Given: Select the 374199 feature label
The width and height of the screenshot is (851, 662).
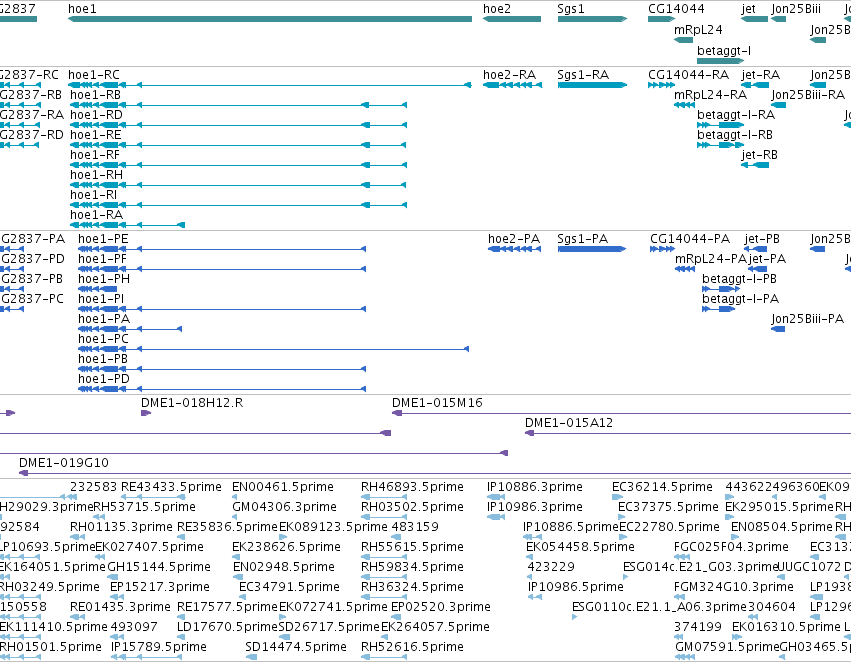Looking at the screenshot, I should 698,627.
